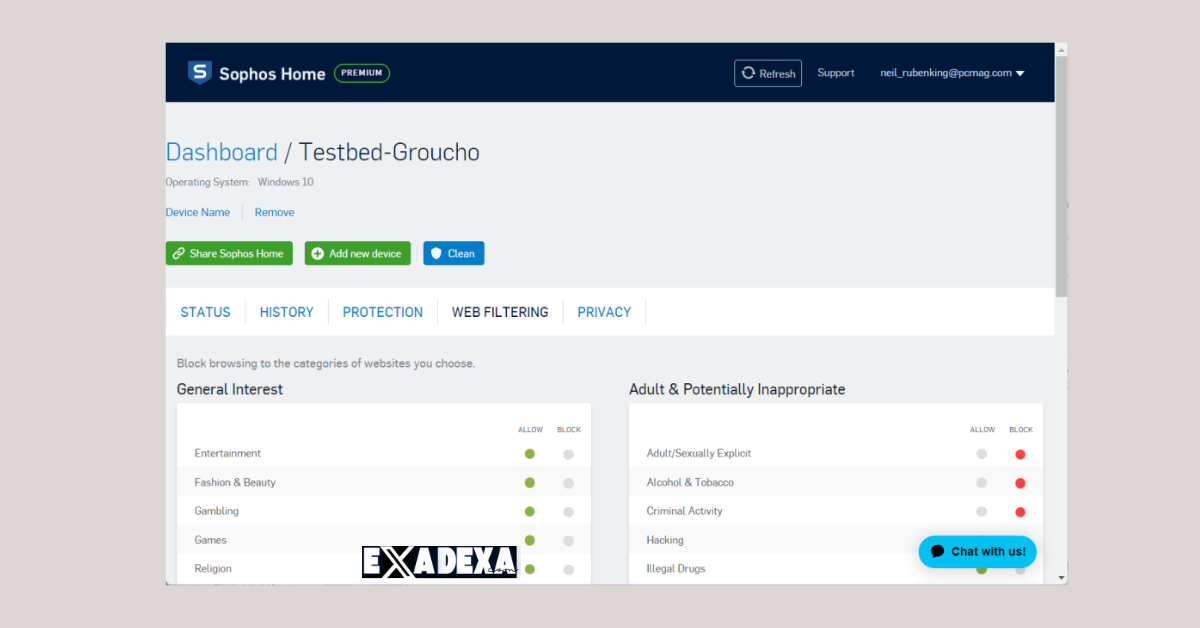Set Alcohol & Tobacco to Allow

click(982, 483)
